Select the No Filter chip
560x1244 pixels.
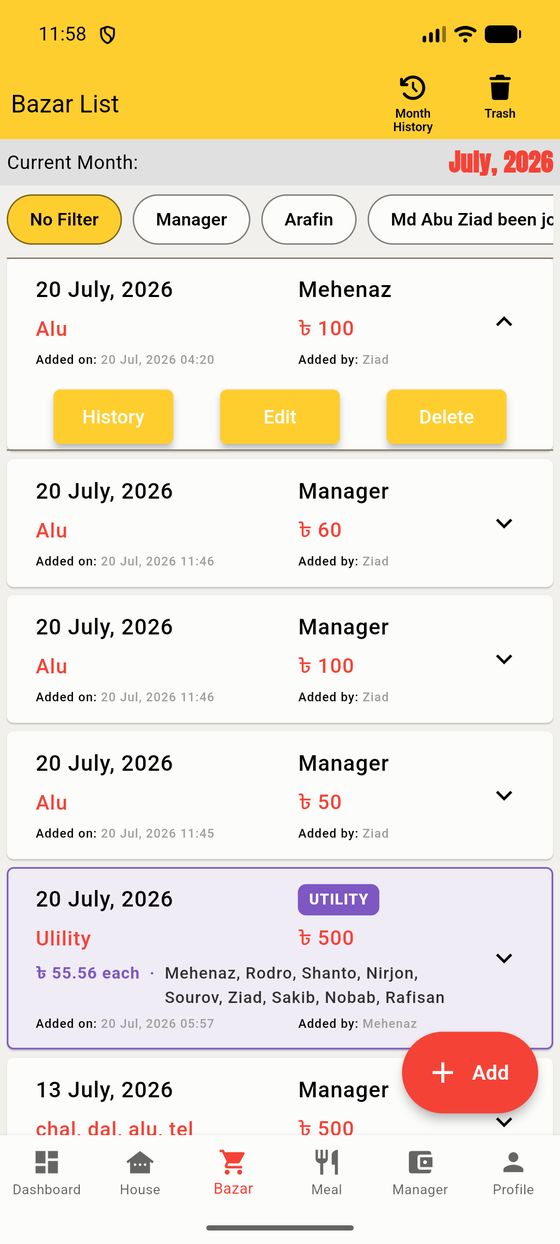[x=64, y=219]
